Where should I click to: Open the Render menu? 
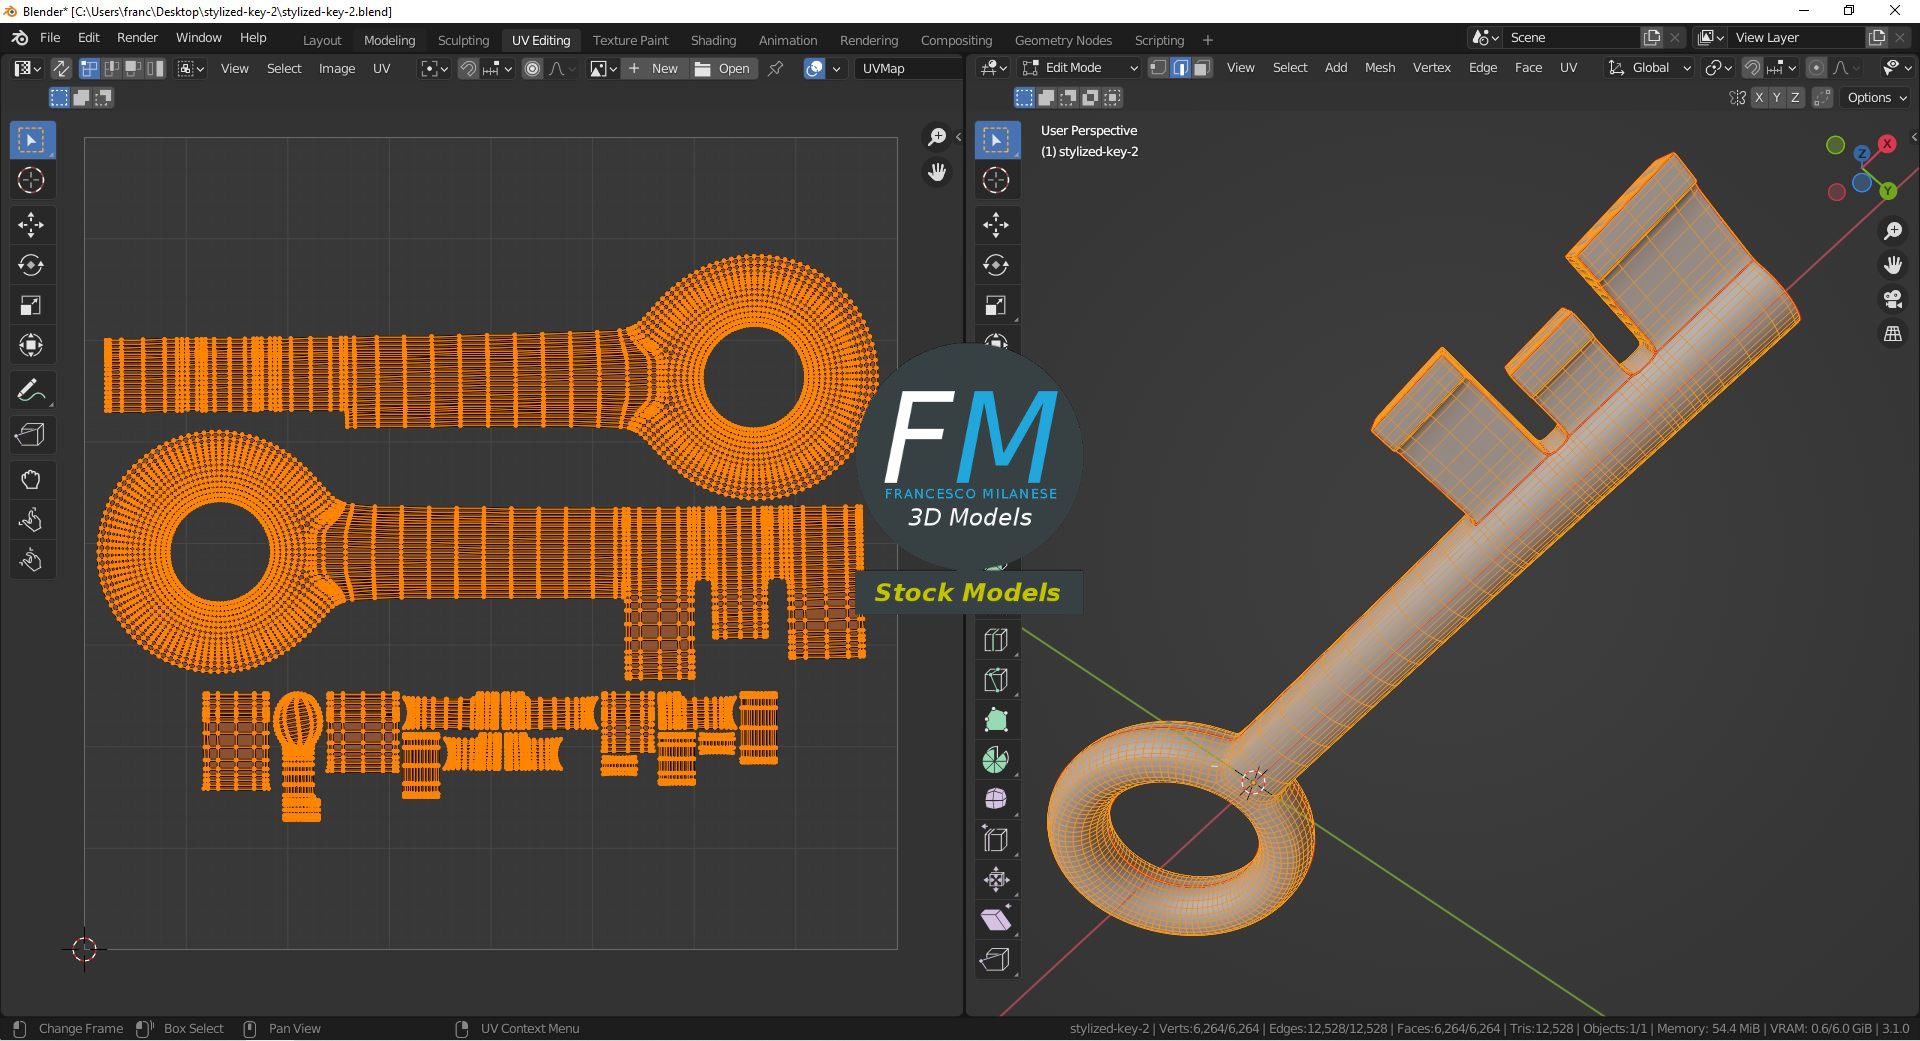pos(137,38)
